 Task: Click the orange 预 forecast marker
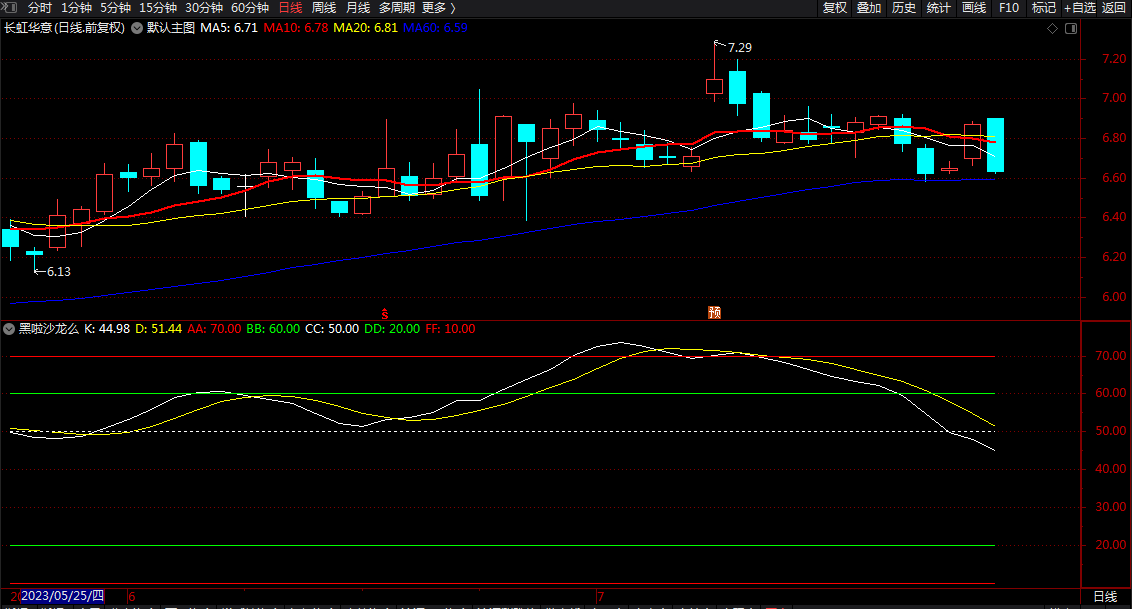715,312
